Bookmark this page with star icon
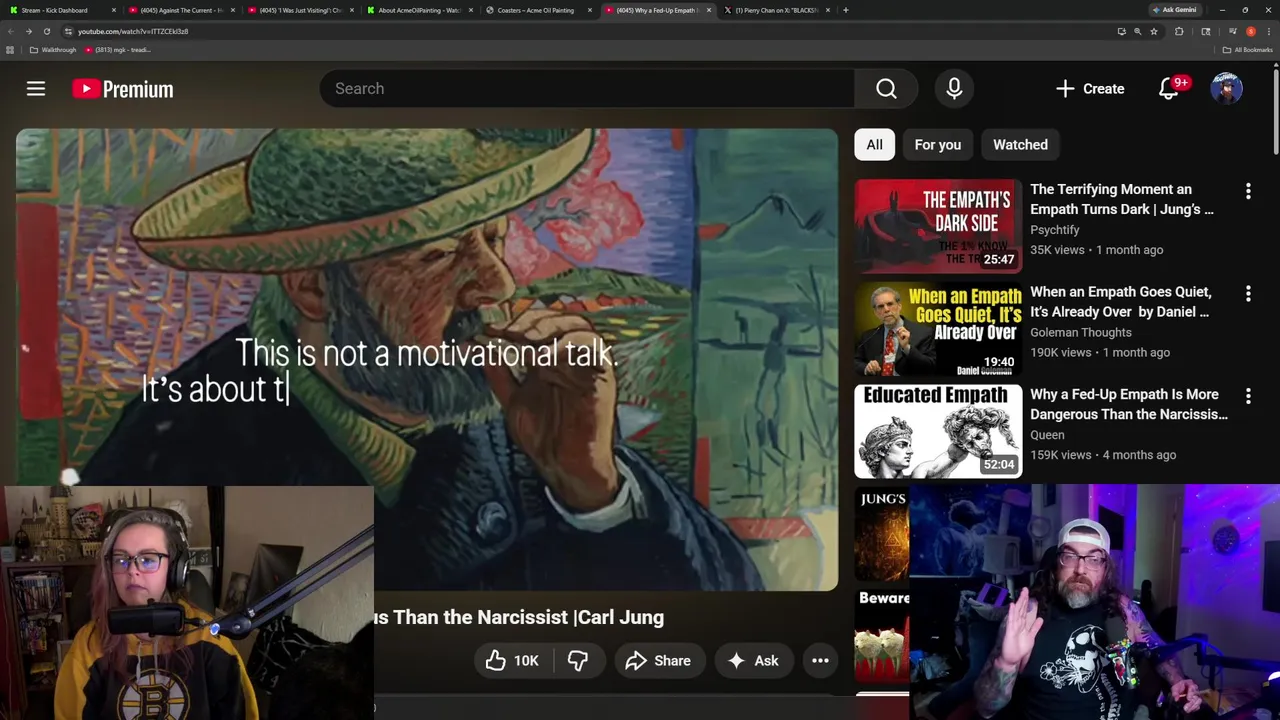 [x=1154, y=31]
